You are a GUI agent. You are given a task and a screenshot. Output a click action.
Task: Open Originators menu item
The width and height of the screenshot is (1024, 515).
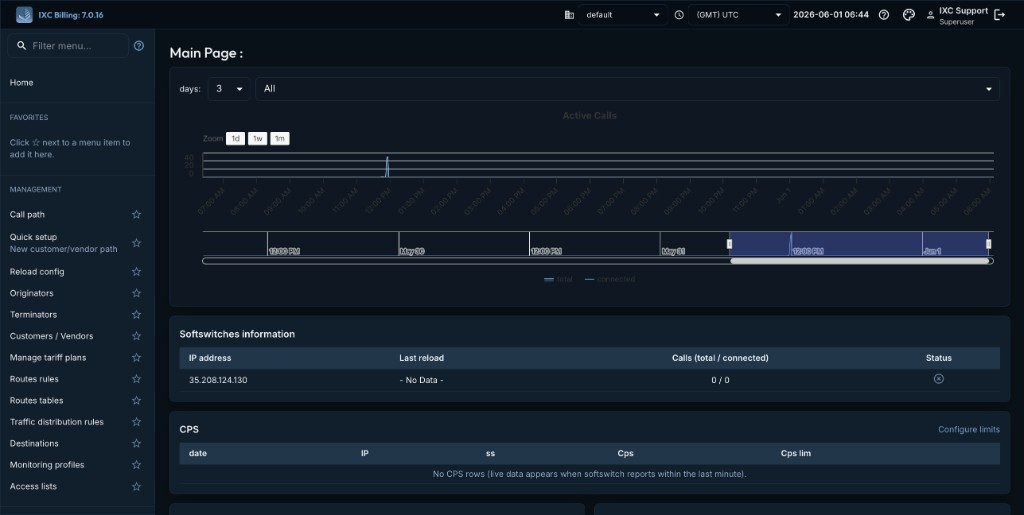(x=31, y=293)
